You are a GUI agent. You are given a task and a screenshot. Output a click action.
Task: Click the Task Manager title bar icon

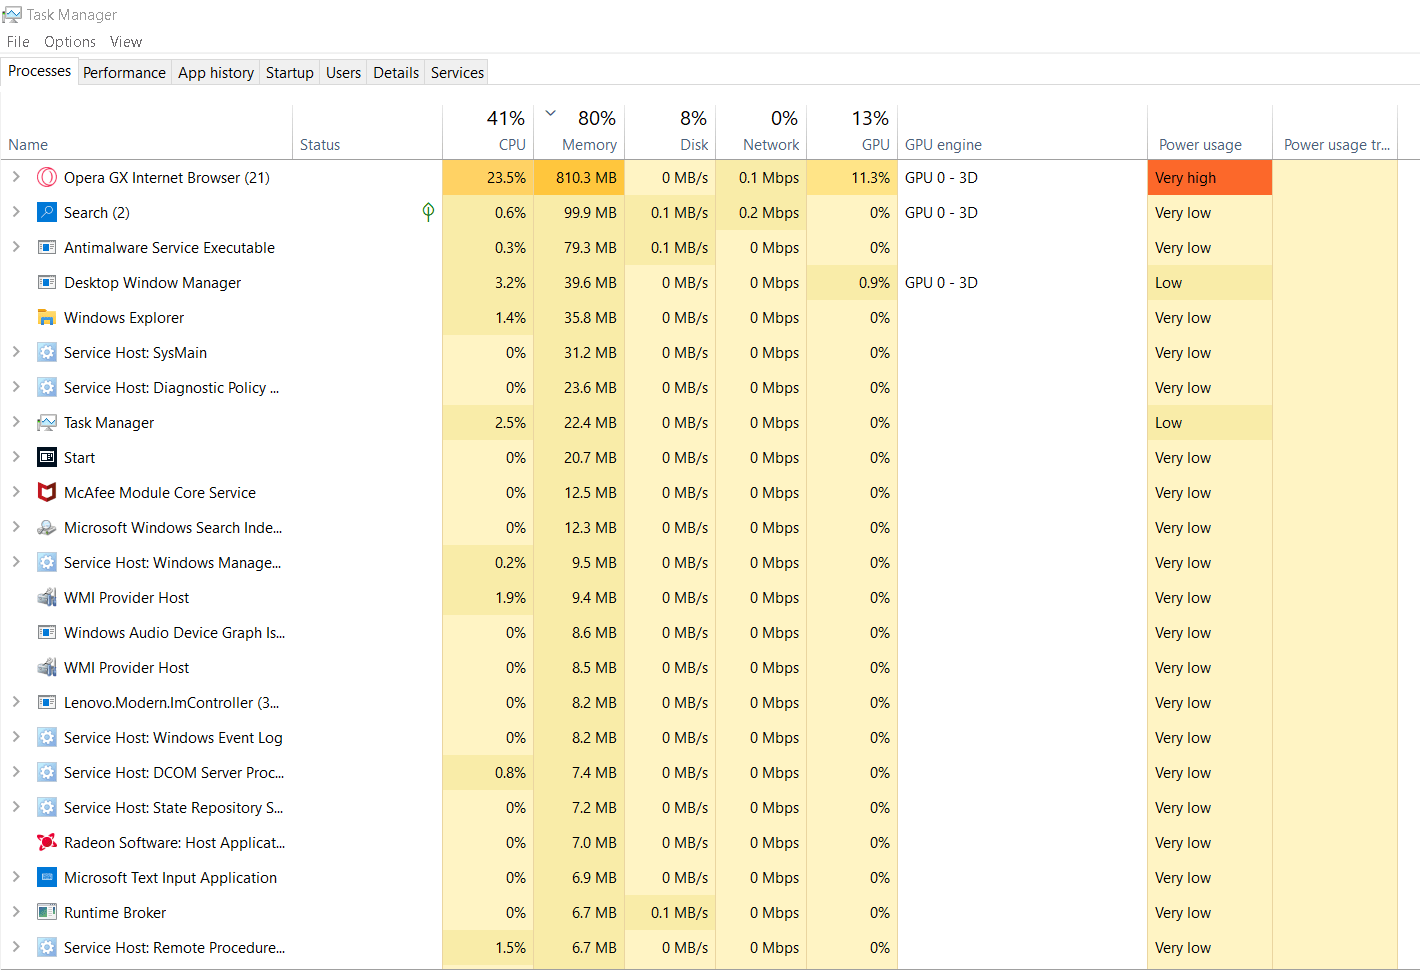12,15
